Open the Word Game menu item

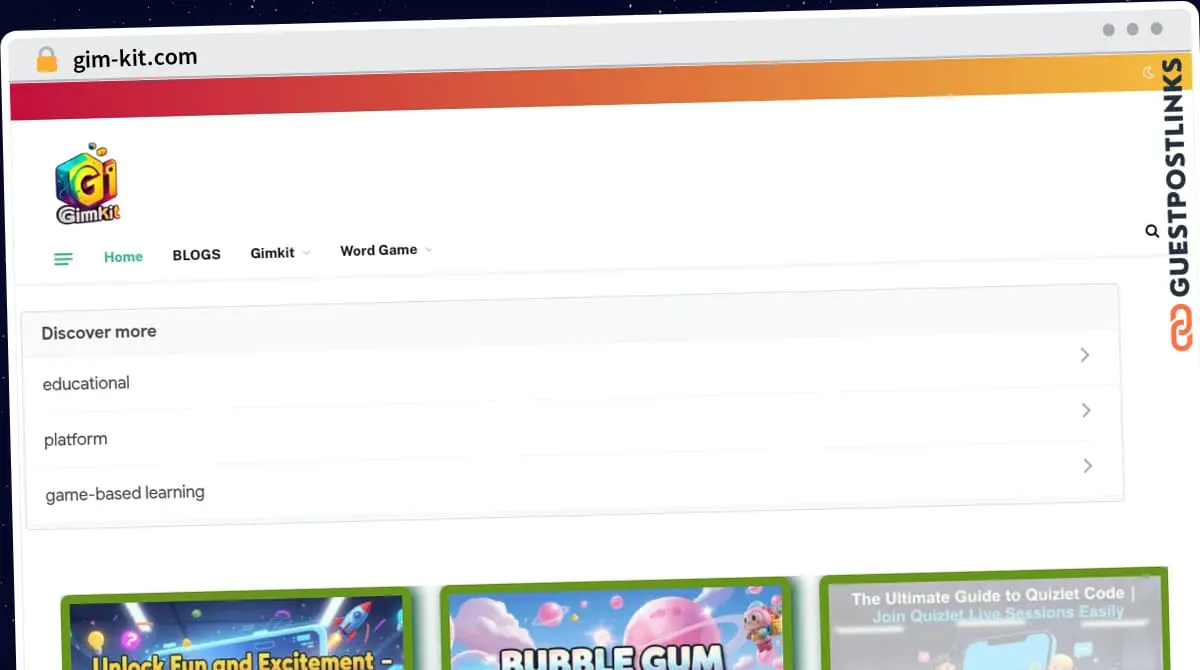[x=379, y=250]
